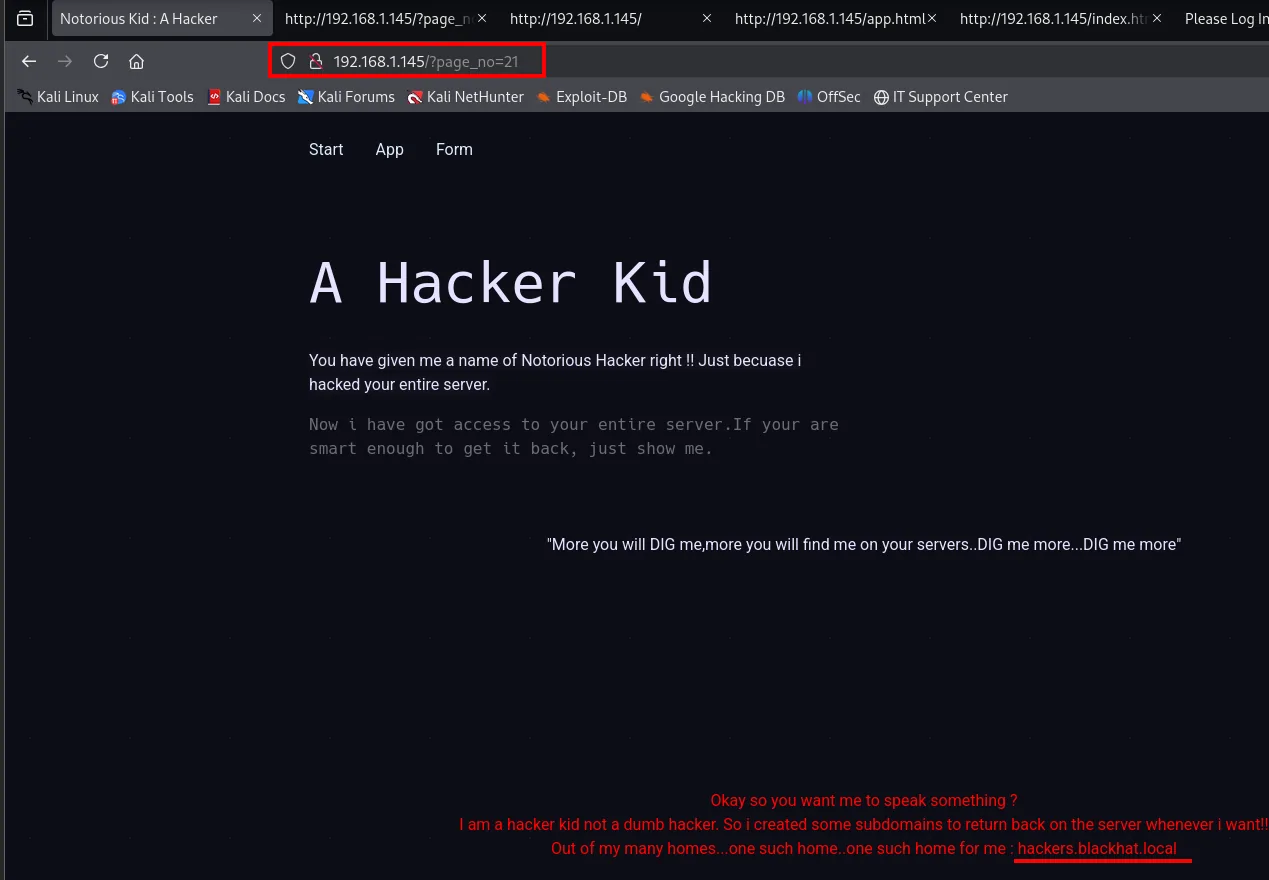Open the Kali NetHunter bookmark
The width and height of the screenshot is (1269, 880).
(465, 97)
